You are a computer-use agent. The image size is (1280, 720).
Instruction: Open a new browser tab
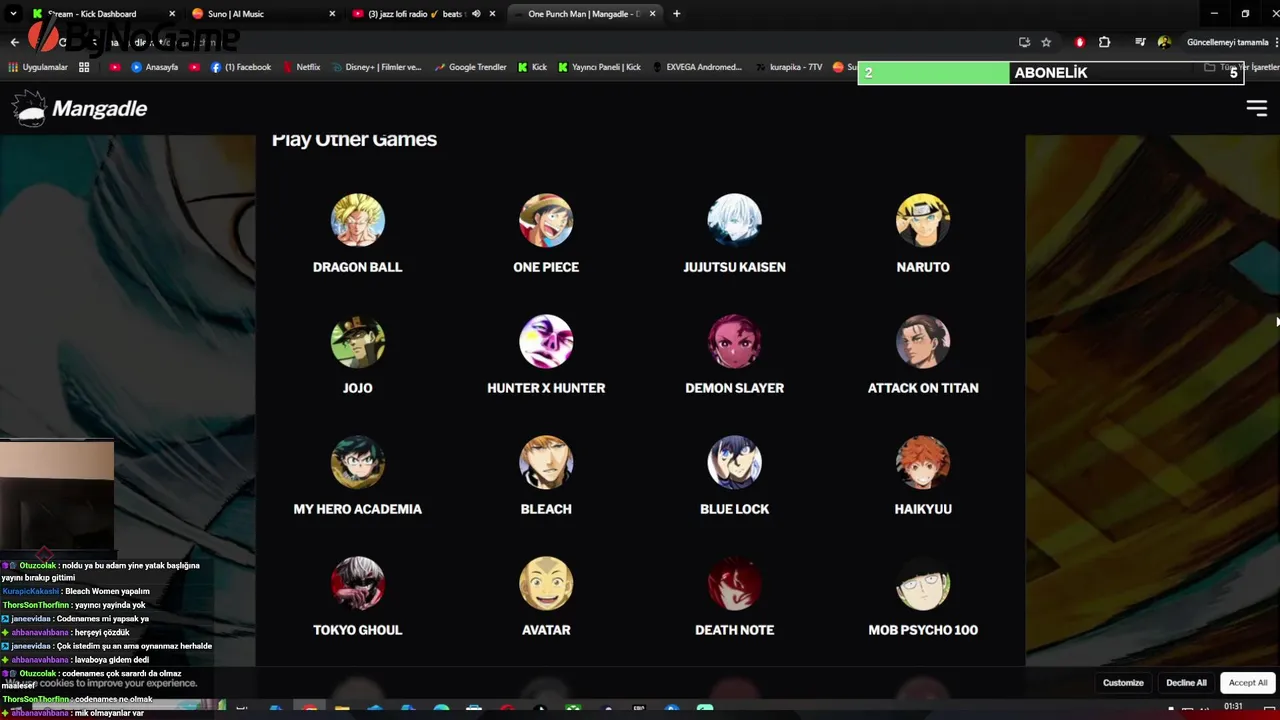click(677, 14)
